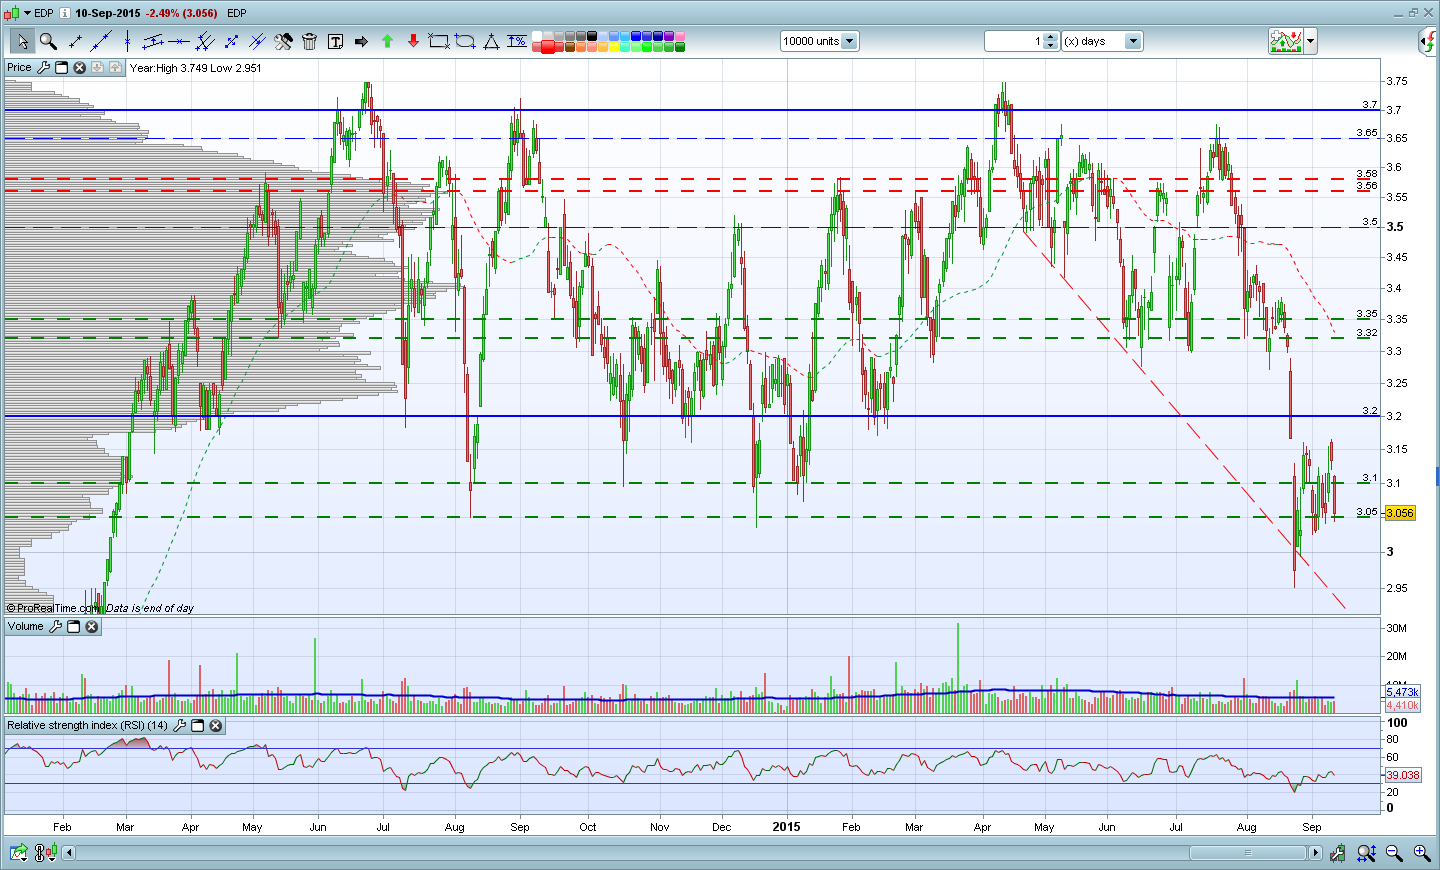Expand the arrow beside add indicator icon
Viewport: 1440px width, 870px height.
(x=1310, y=41)
